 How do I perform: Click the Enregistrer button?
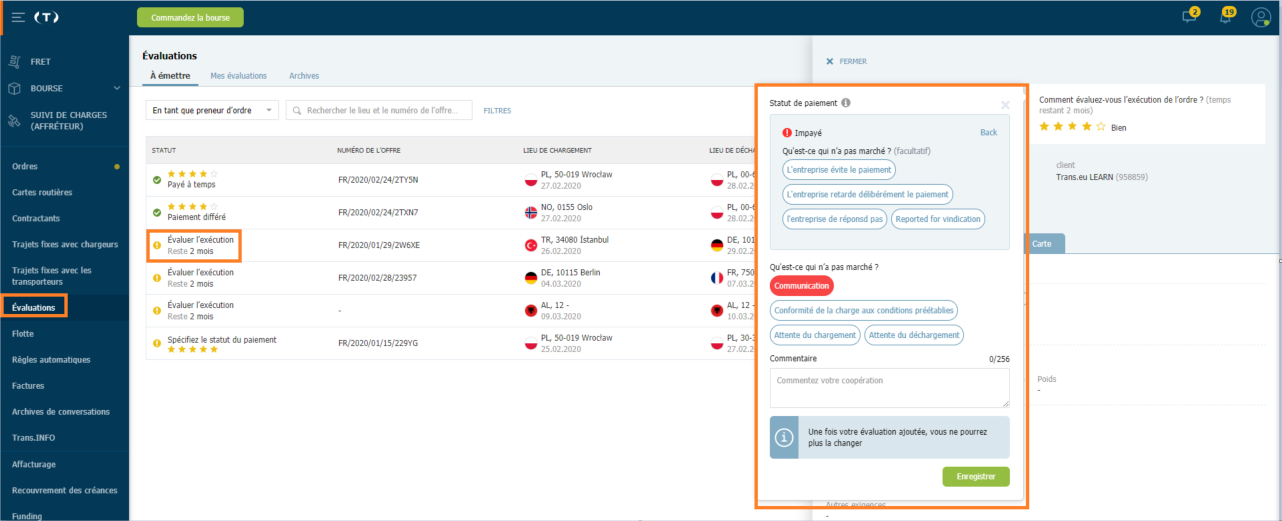[x=976, y=477]
